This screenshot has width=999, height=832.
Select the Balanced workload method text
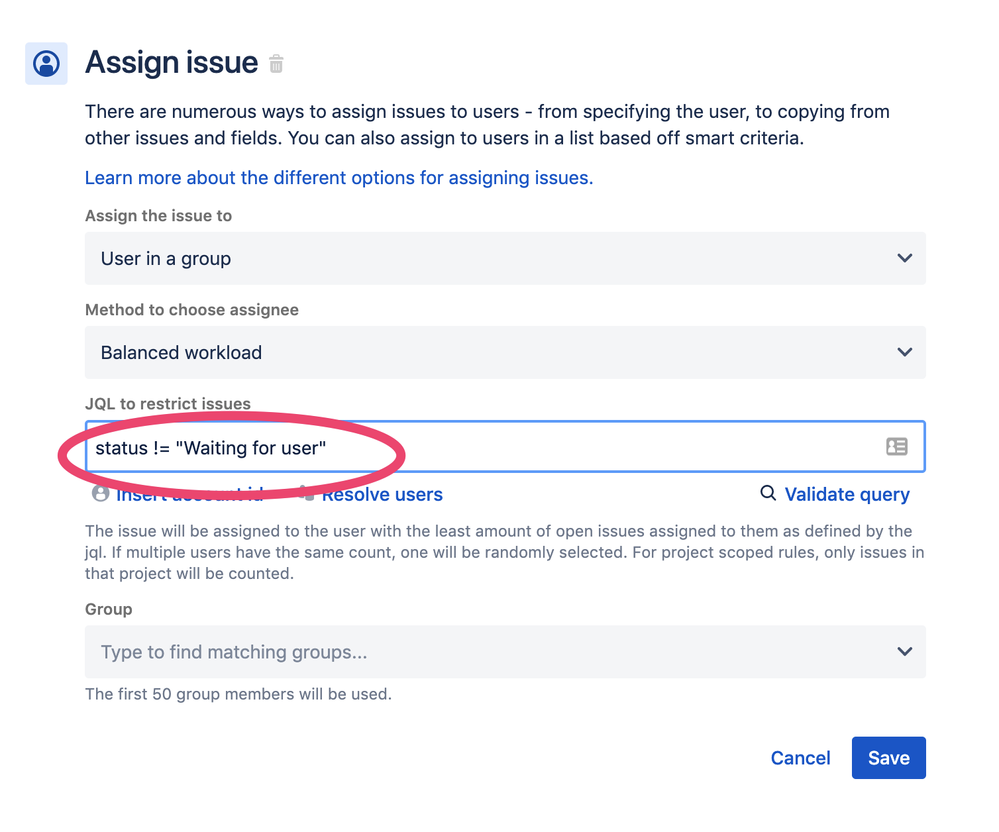[x=181, y=352]
